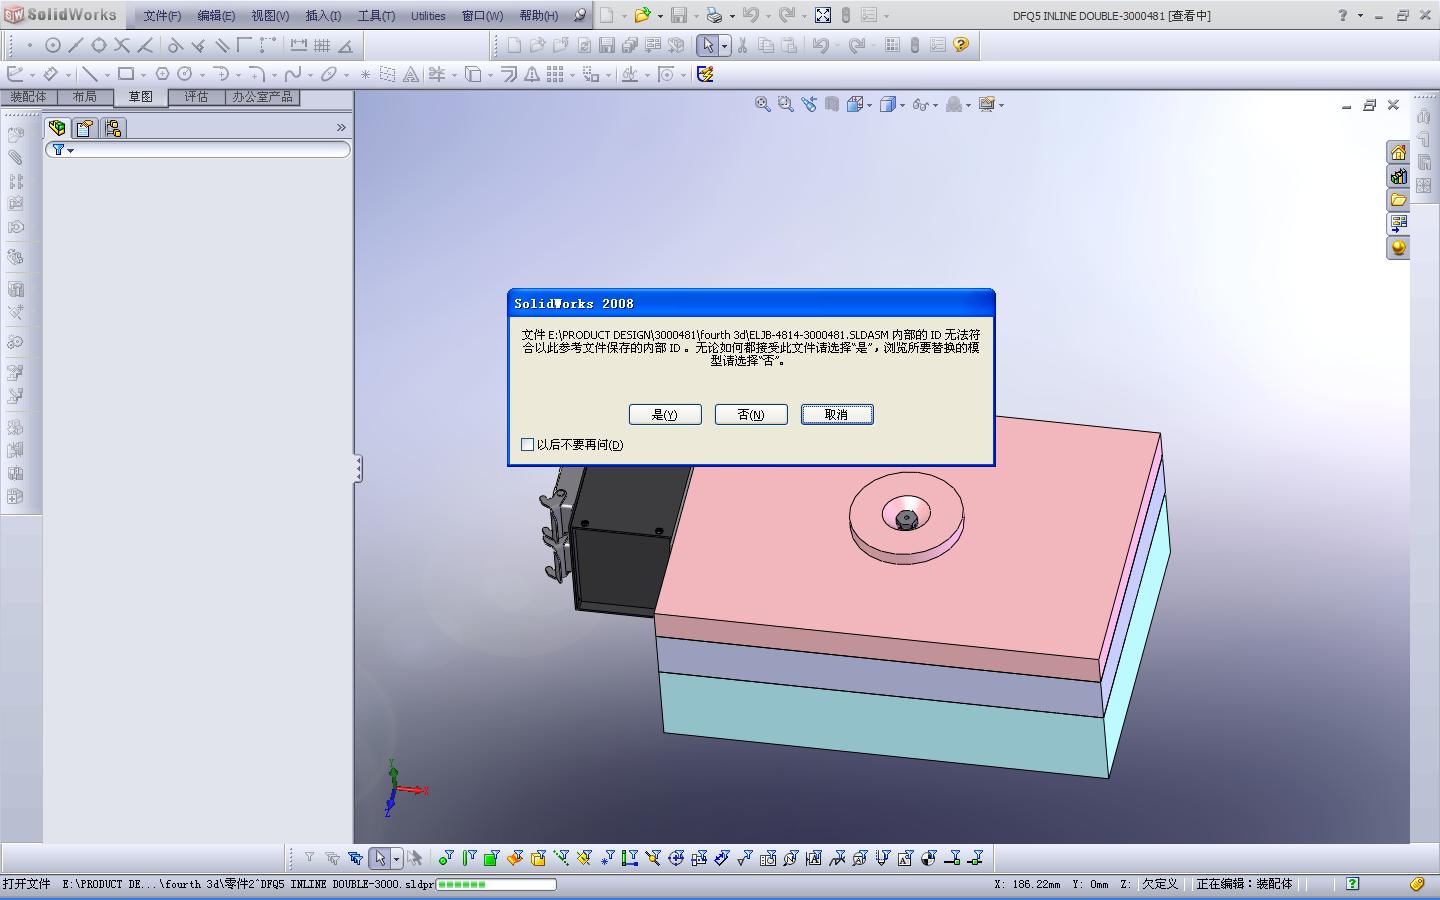Click the Yes (是) button in dialog
This screenshot has width=1440, height=900.
pyautogui.click(x=665, y=414)
